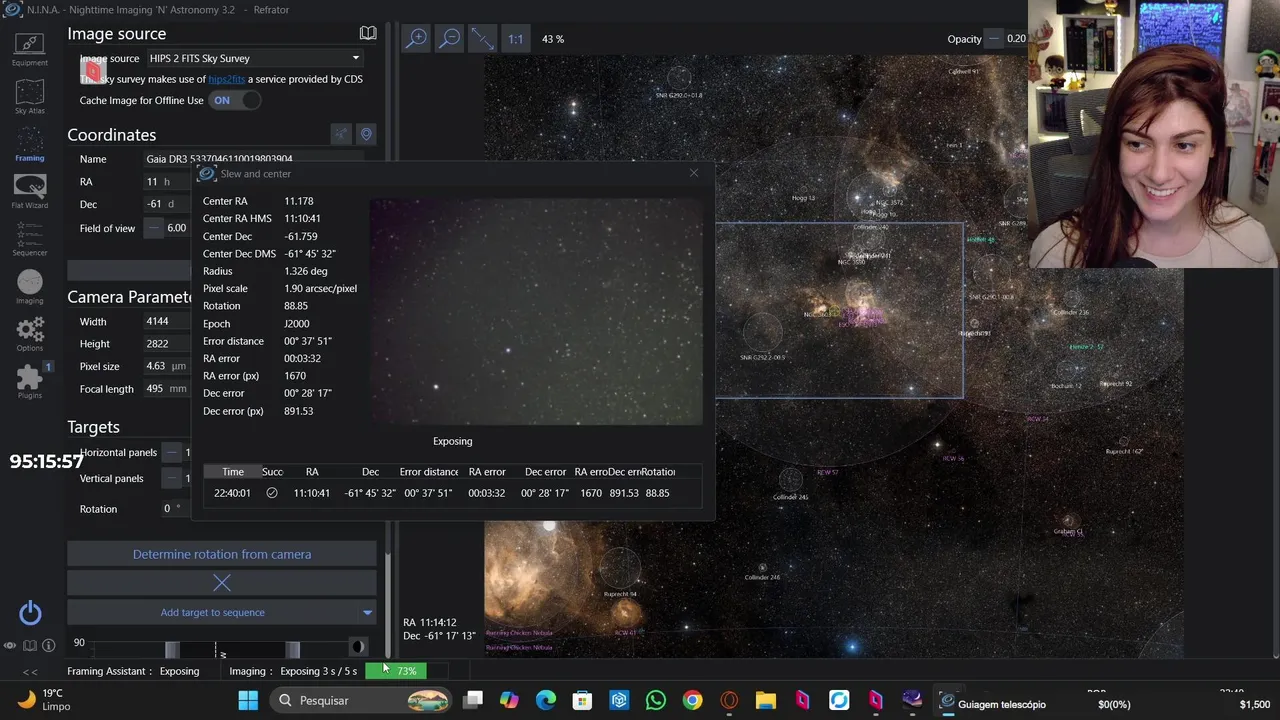
Task: Click the Dec column header in table
Action: tap(370, 472)
